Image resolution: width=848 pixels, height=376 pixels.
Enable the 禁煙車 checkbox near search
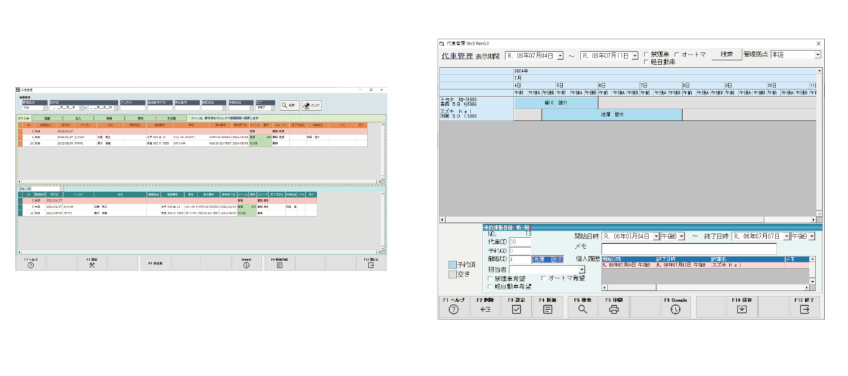tap(647, 55)
